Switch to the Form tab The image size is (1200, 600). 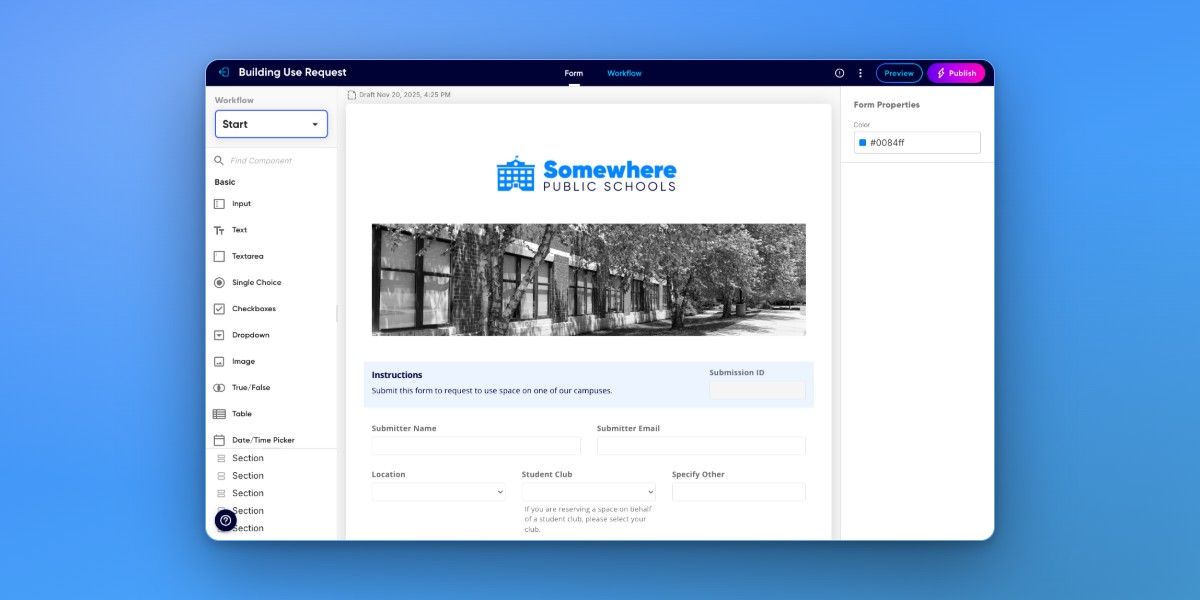[x=574, y=73]
